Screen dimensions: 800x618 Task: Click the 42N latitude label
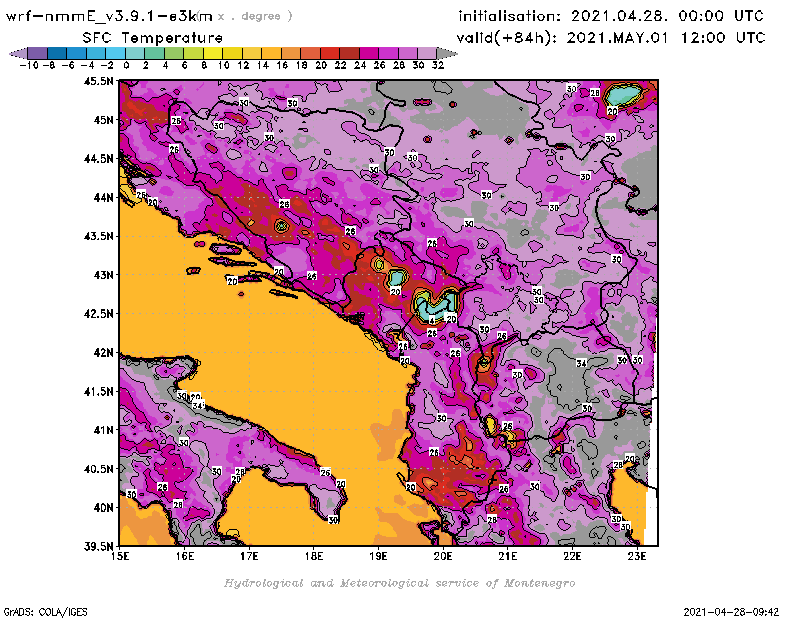(x=103, y=352)
